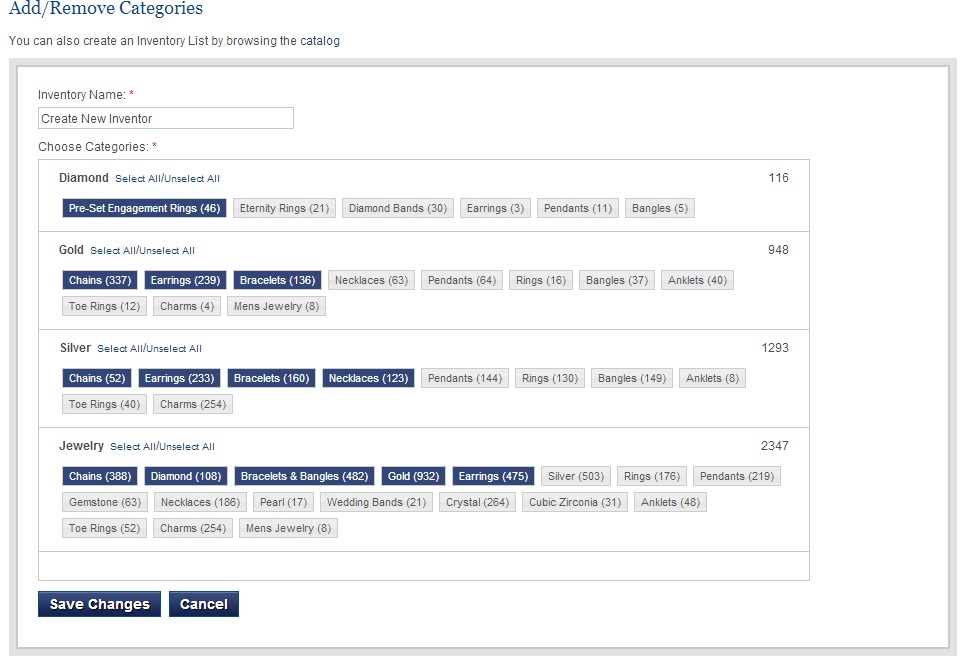Select Gold Necklaces (63) category
The image size is (967, 667).
pyautogui.click(x=371, y=280)
